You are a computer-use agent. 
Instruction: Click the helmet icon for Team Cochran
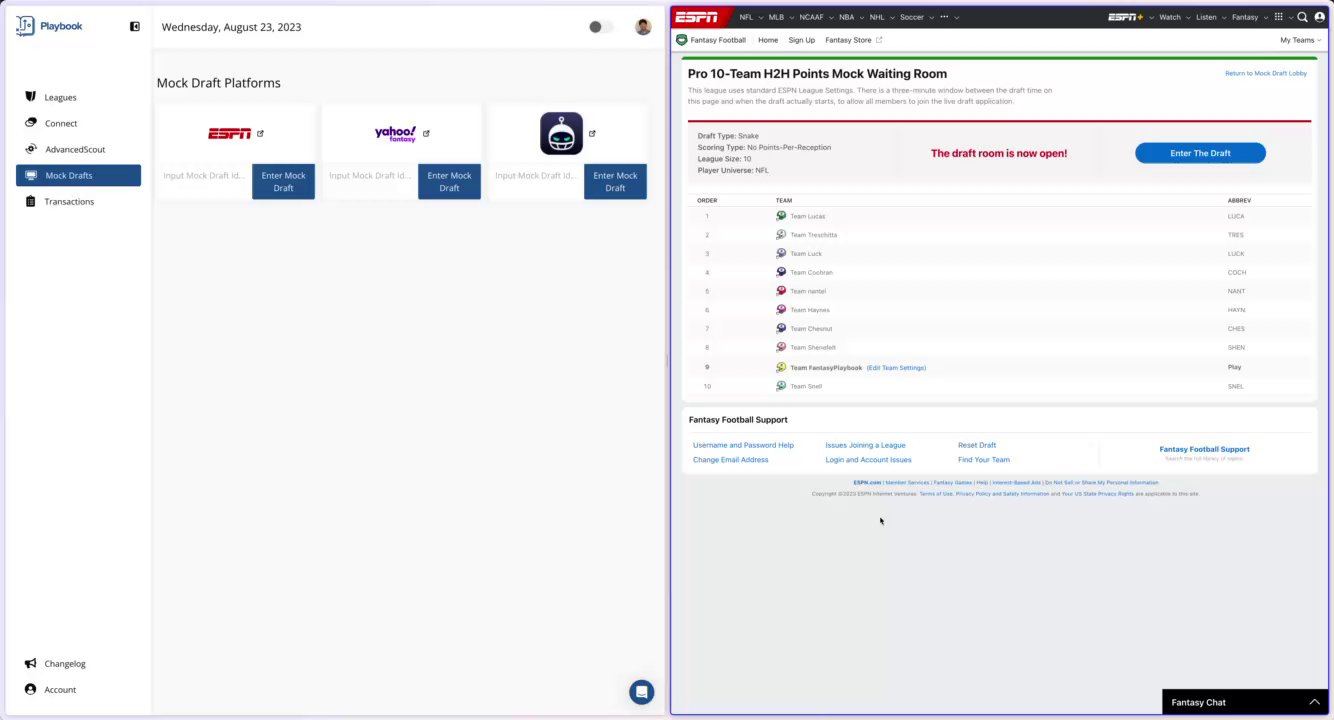pos(782,272)
